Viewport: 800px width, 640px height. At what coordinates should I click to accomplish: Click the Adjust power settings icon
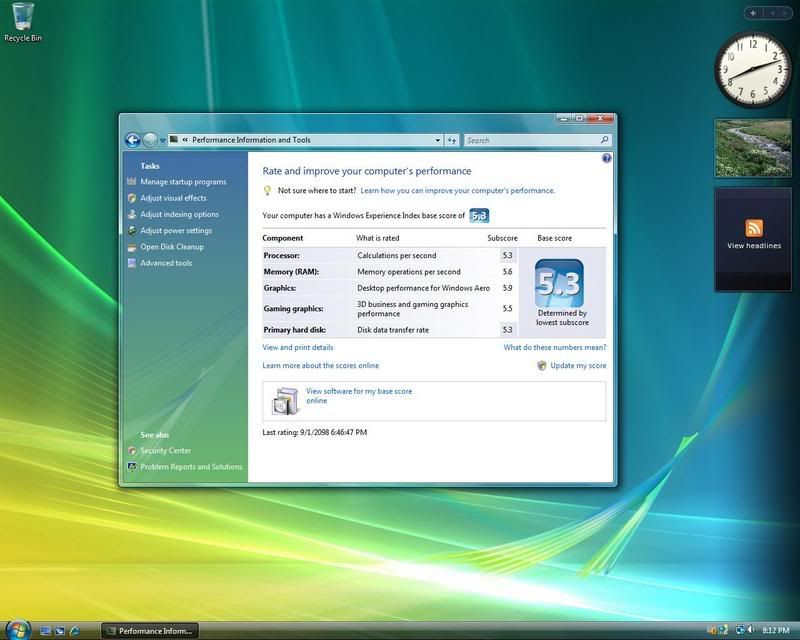point(132,231)
